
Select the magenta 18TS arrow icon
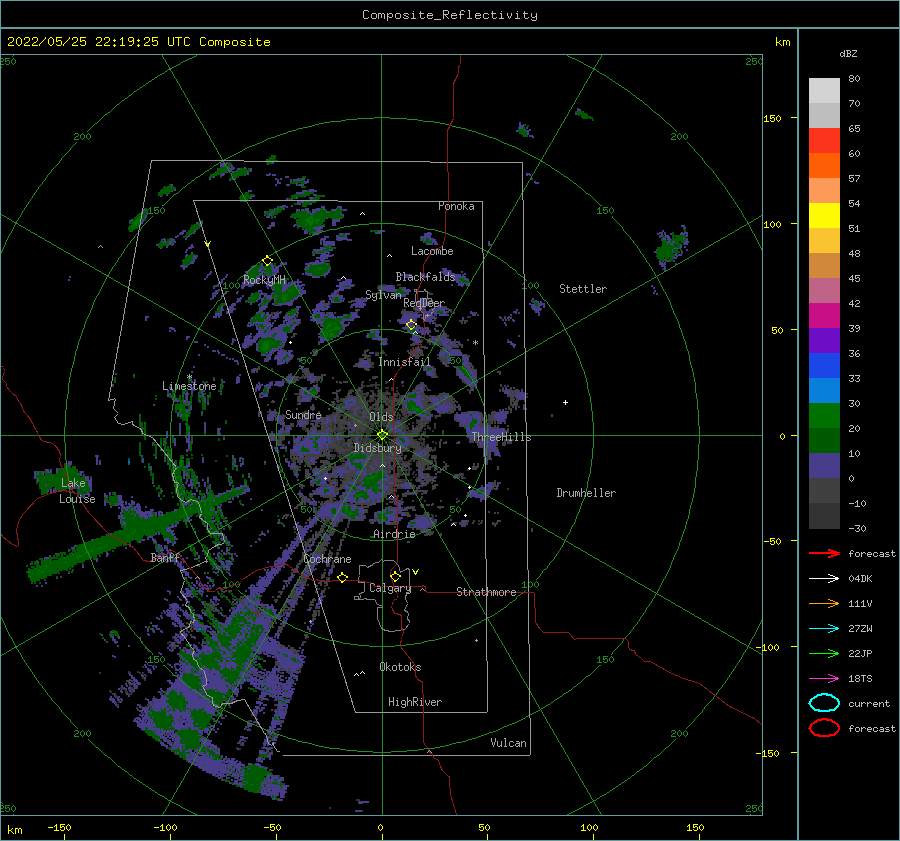click(824, 679)
